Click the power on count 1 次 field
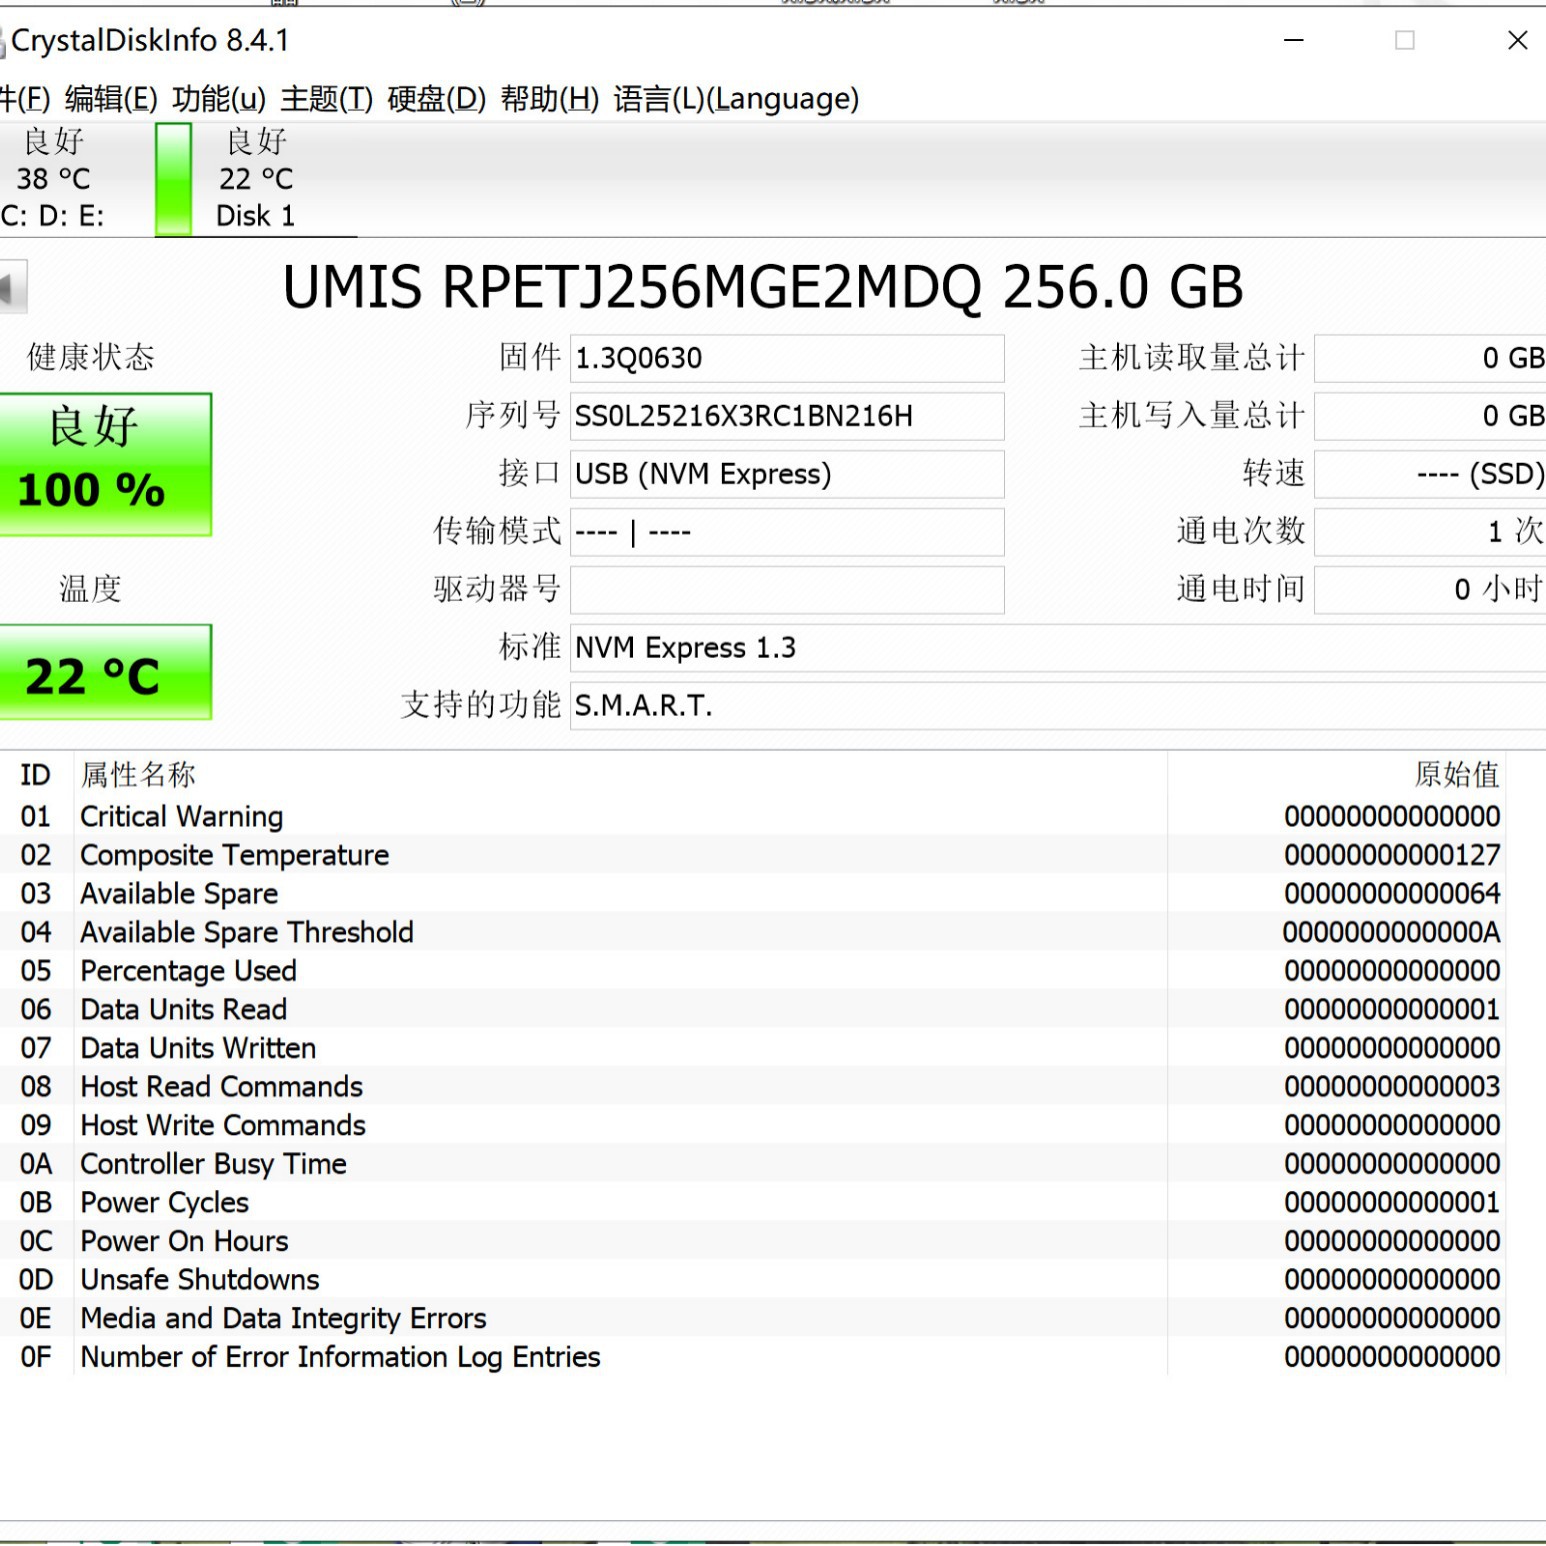Viewport: 1546px width, 1546px height. 1430,532
